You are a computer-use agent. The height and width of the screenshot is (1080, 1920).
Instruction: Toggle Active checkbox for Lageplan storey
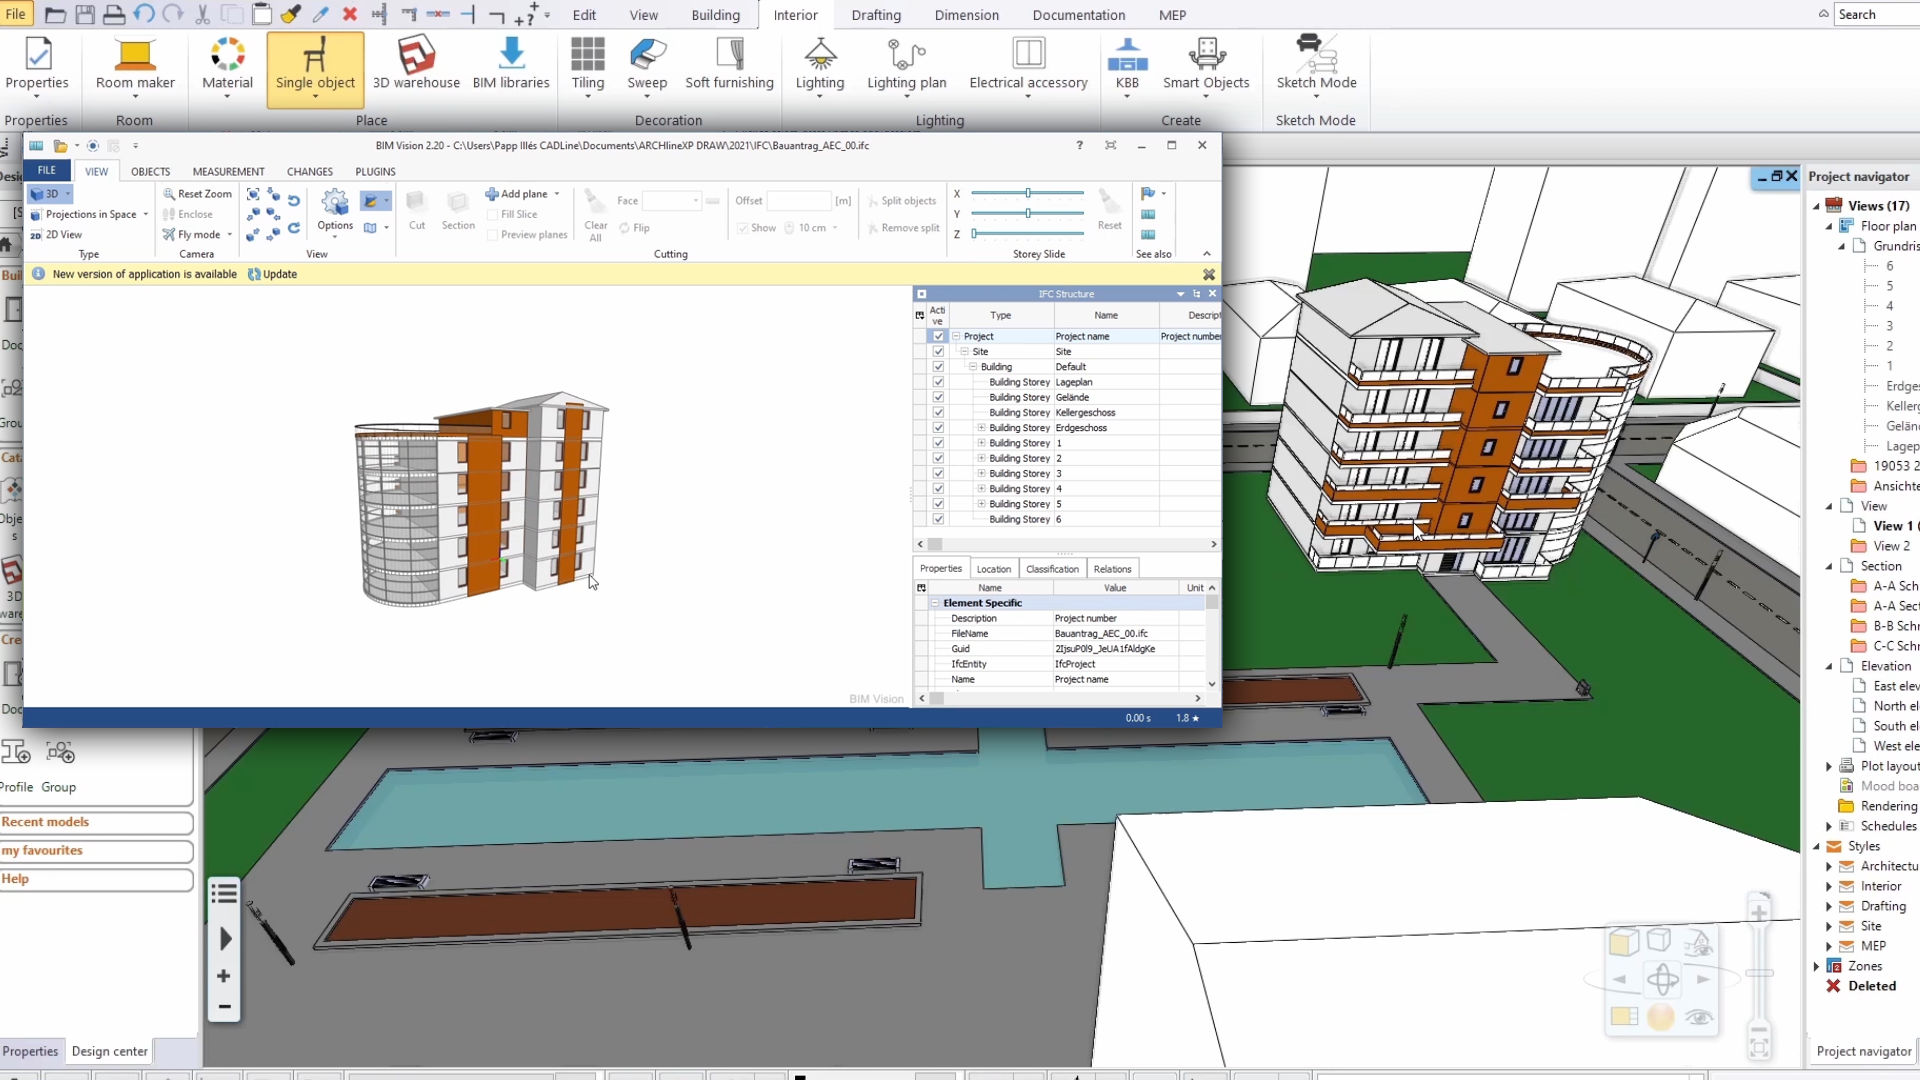[x=938, y=382]
